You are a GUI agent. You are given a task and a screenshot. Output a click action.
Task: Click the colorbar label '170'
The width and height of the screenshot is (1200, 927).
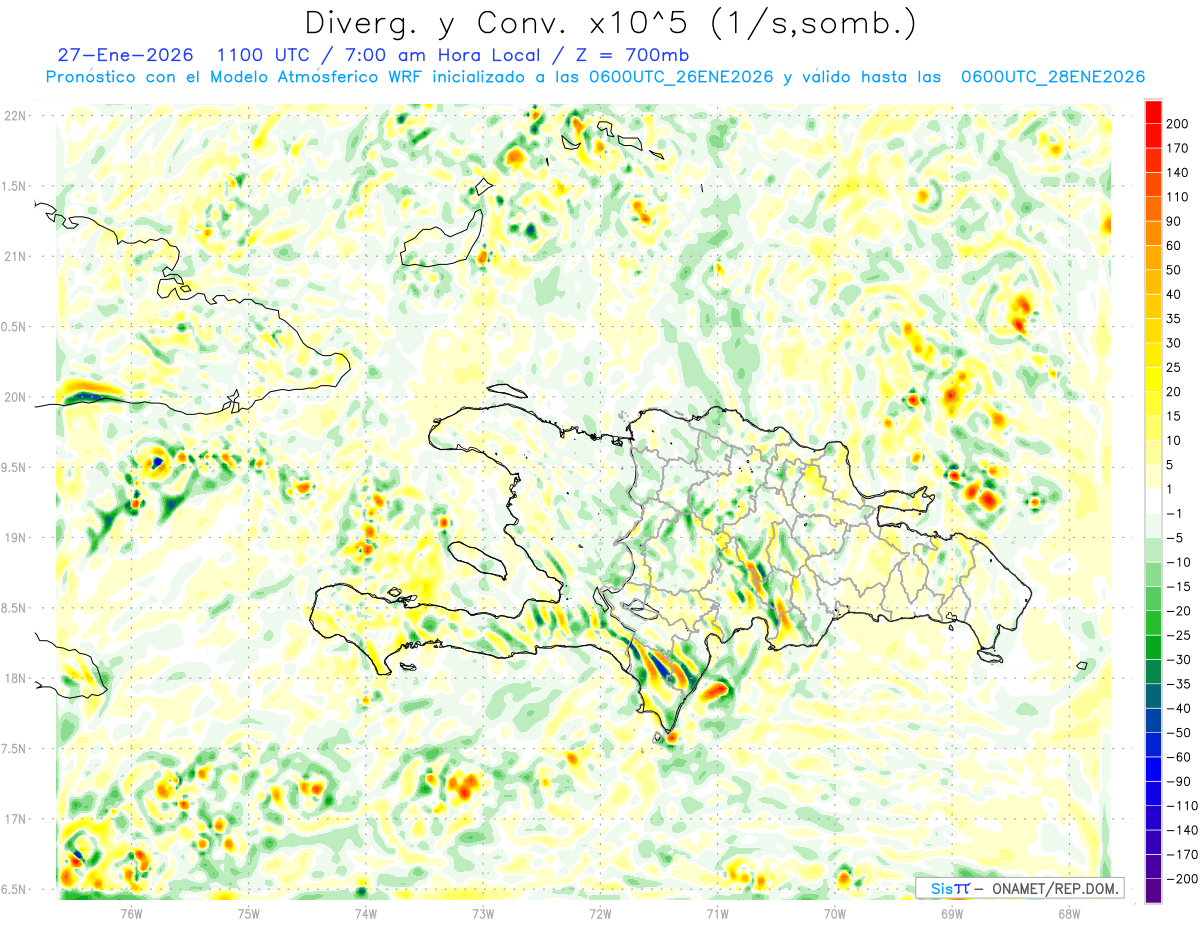click(1176, 149)
